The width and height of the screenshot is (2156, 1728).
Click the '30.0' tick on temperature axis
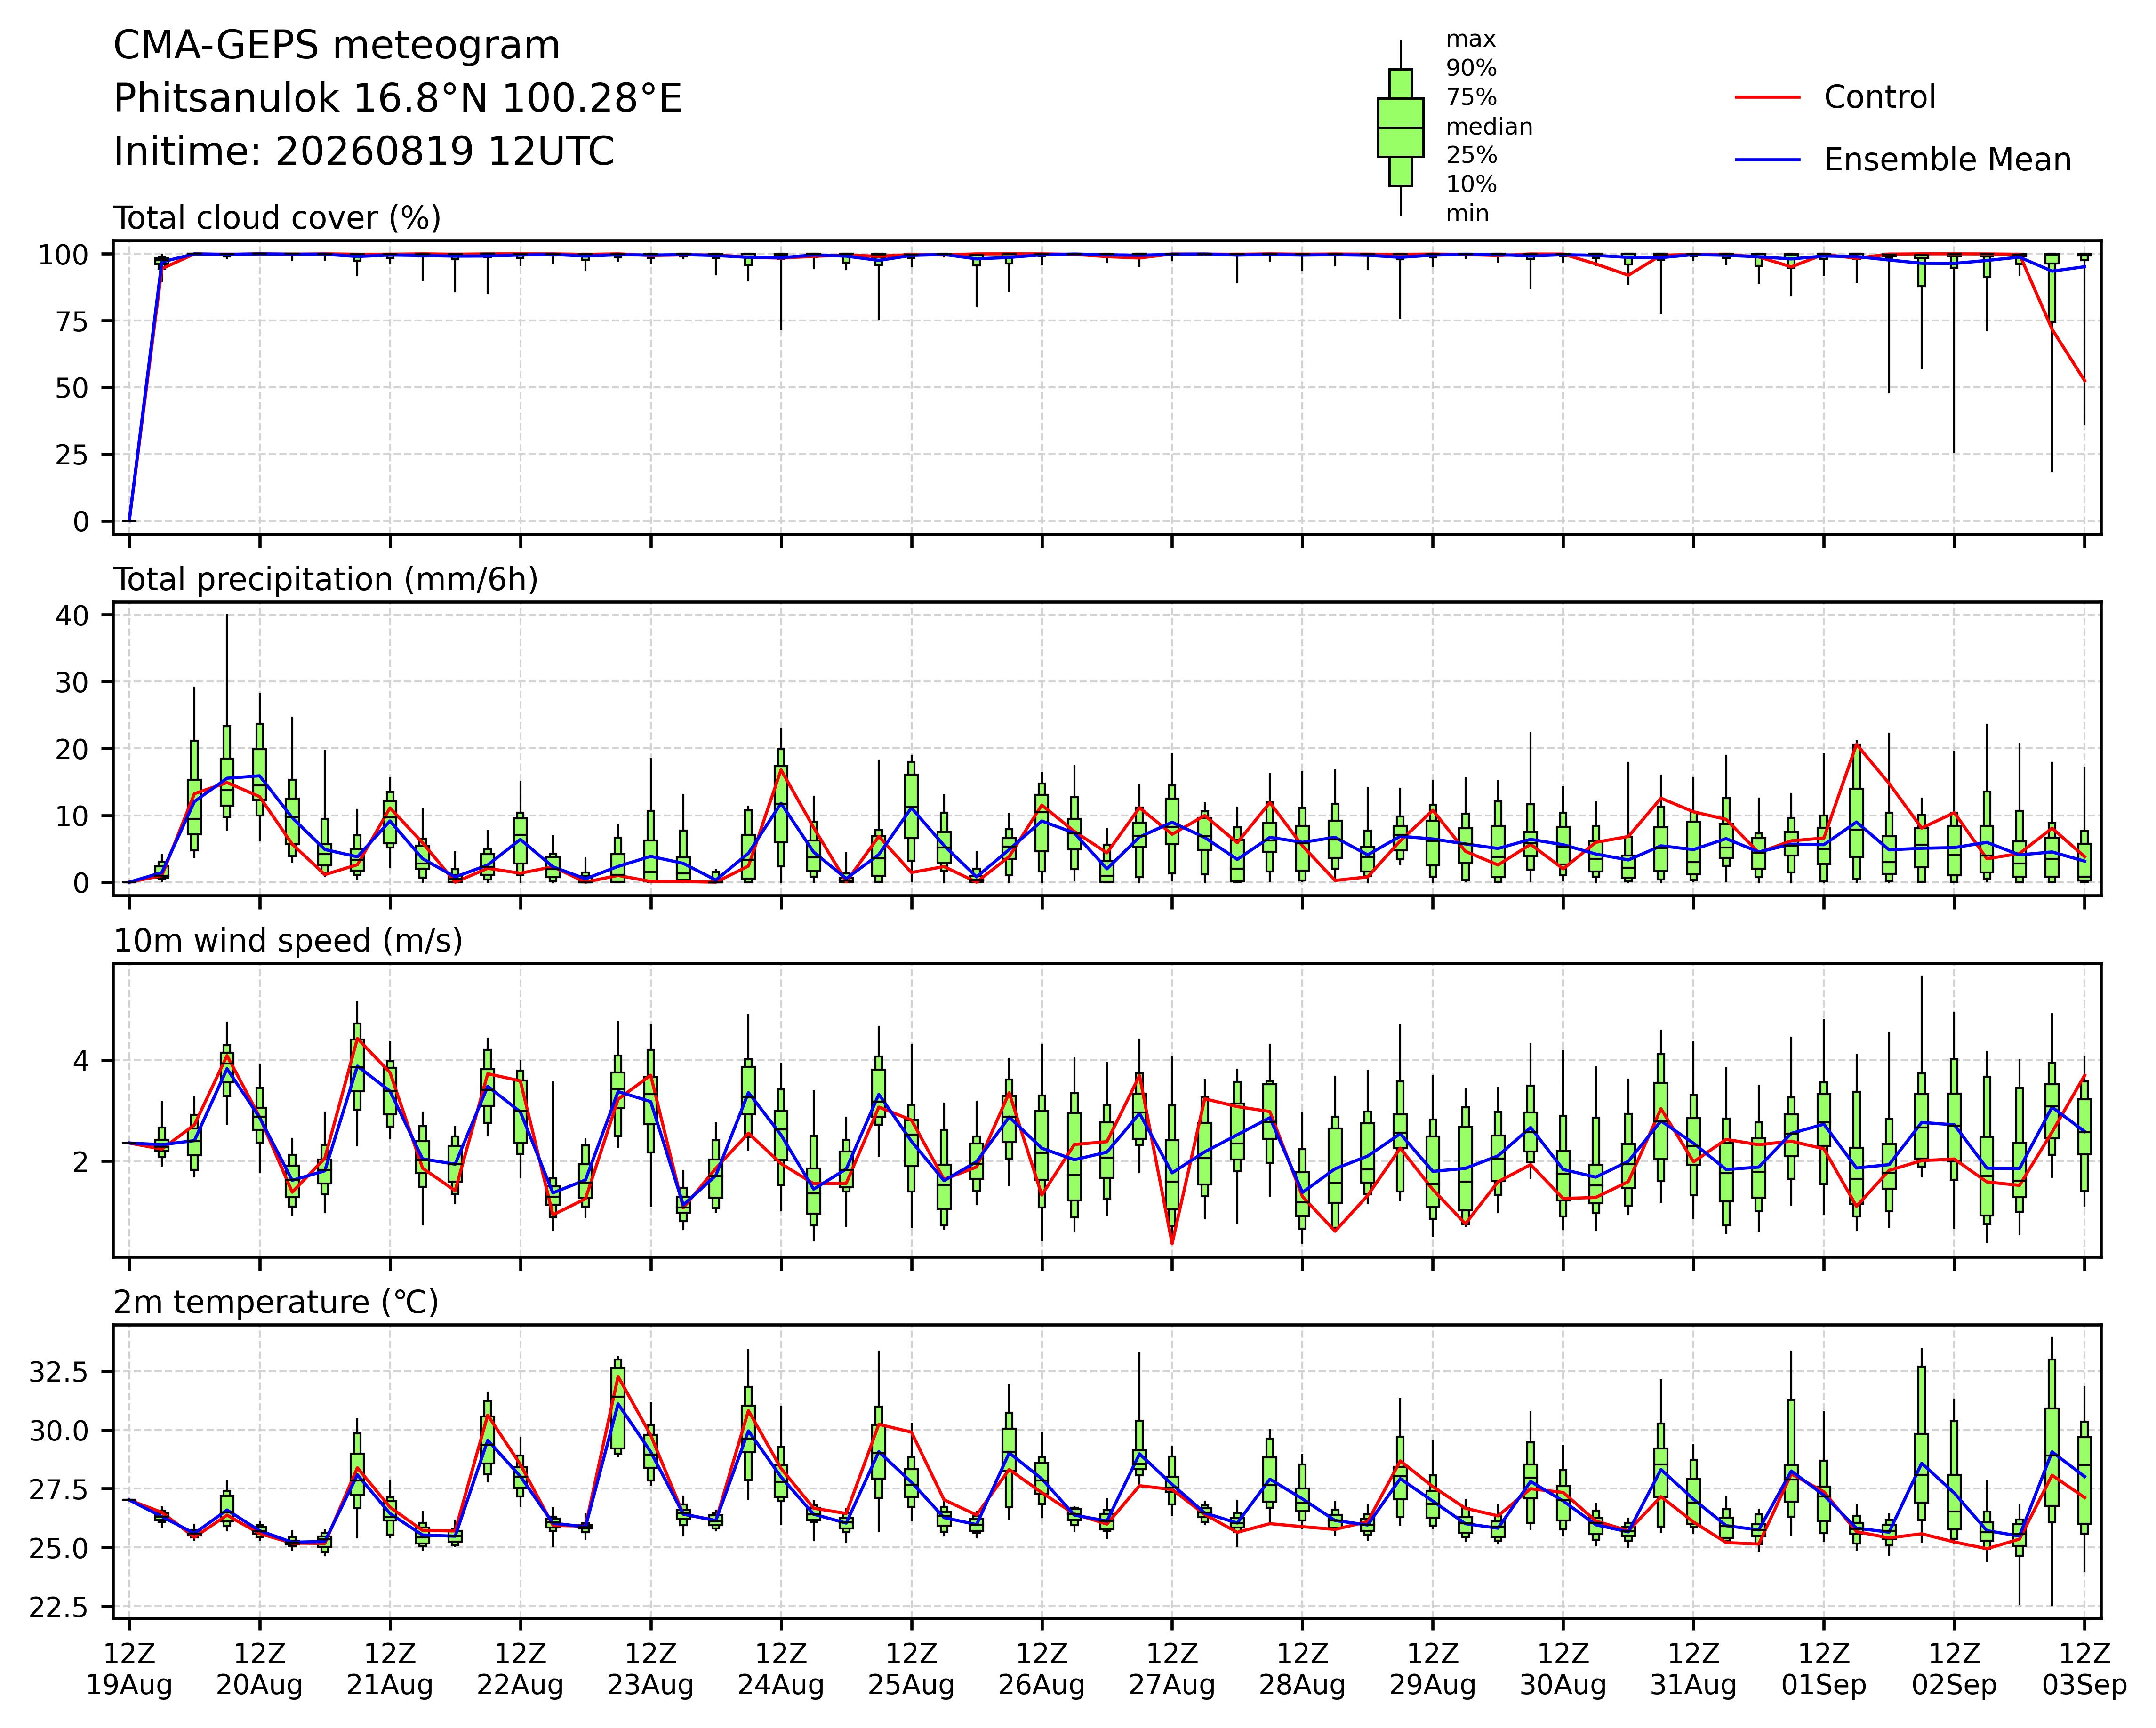tap(60, 1431)
